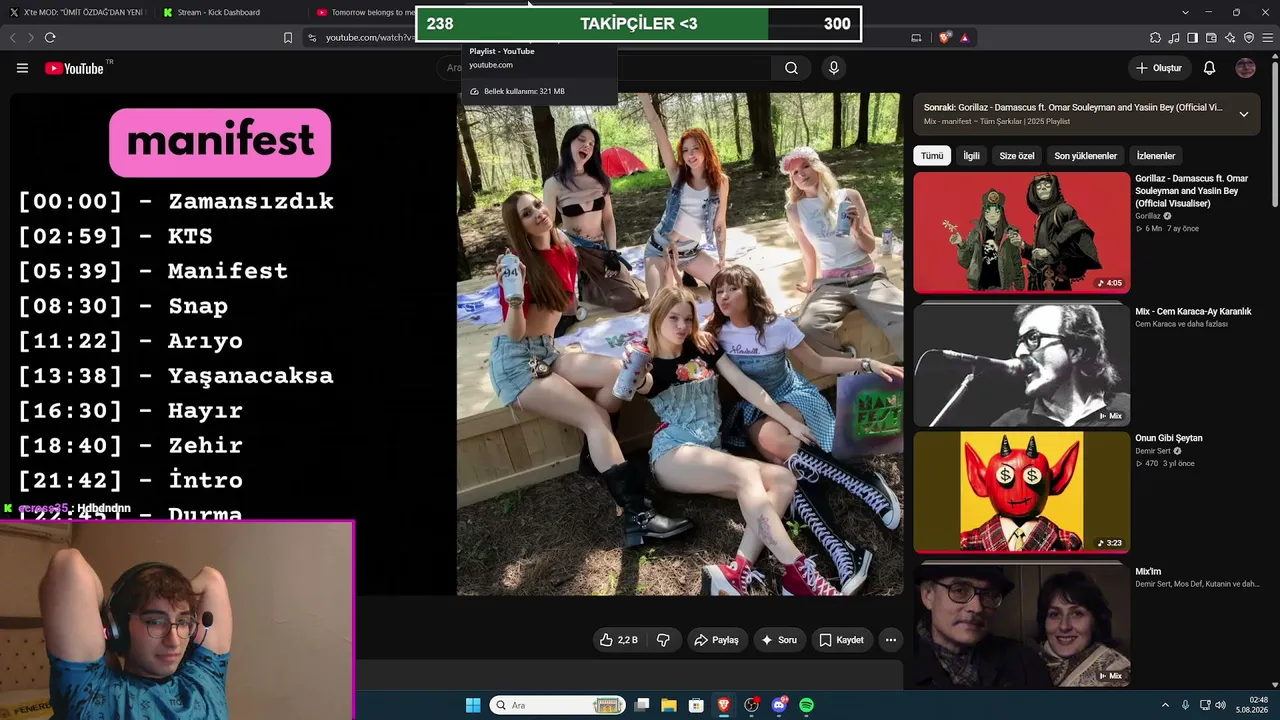
Task: Open Onun Gibi Şeytan red devil thumbnail
Action: (1021, 492)
